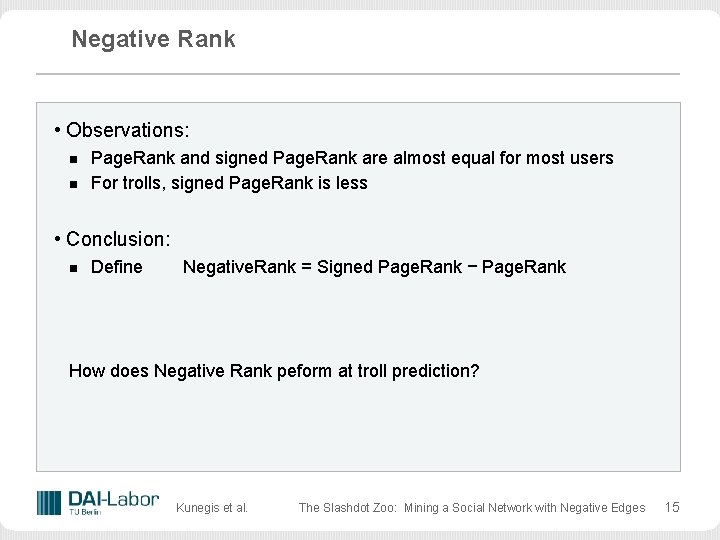This screenshot has width=720, height=540.
Task: Click the DAI-Labor logo text
Action: tap(113, 499)
